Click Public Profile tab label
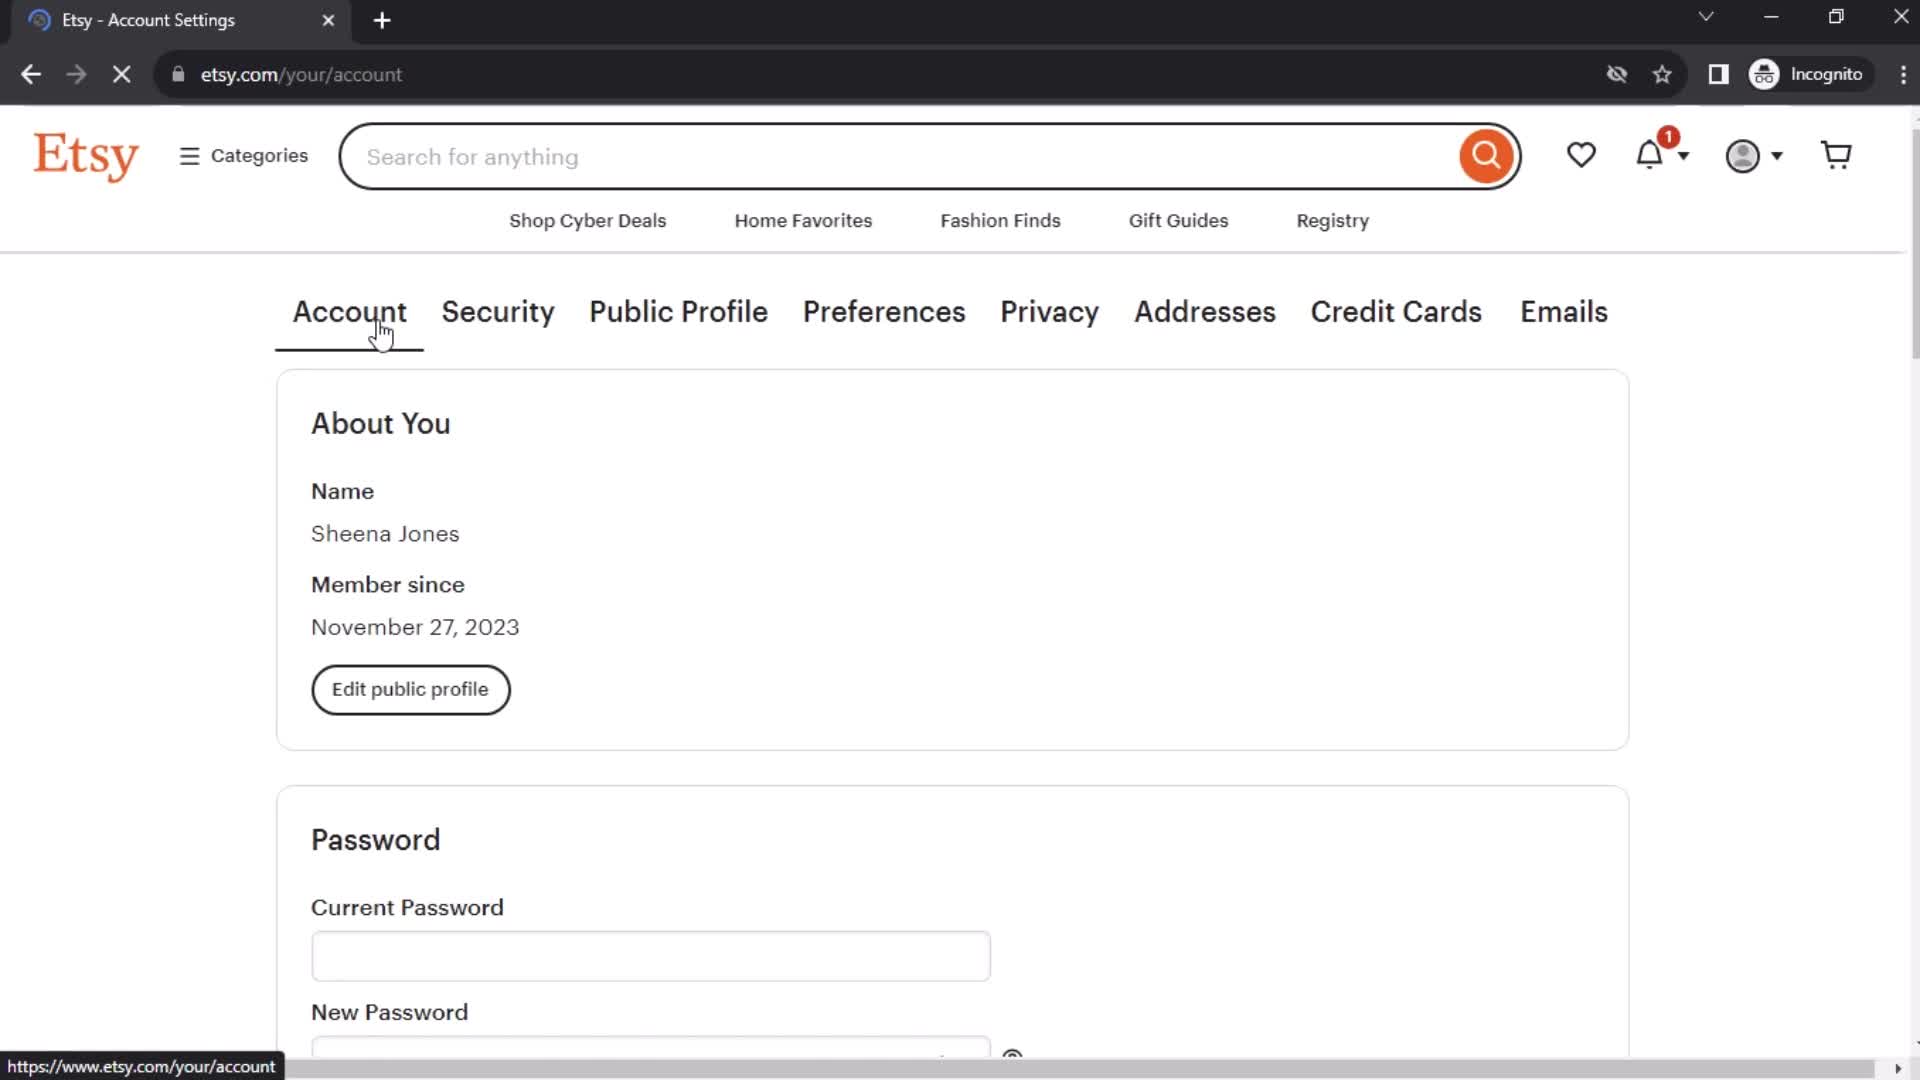The height and width of the screenshot is (1080, 1920). point(678,313)
